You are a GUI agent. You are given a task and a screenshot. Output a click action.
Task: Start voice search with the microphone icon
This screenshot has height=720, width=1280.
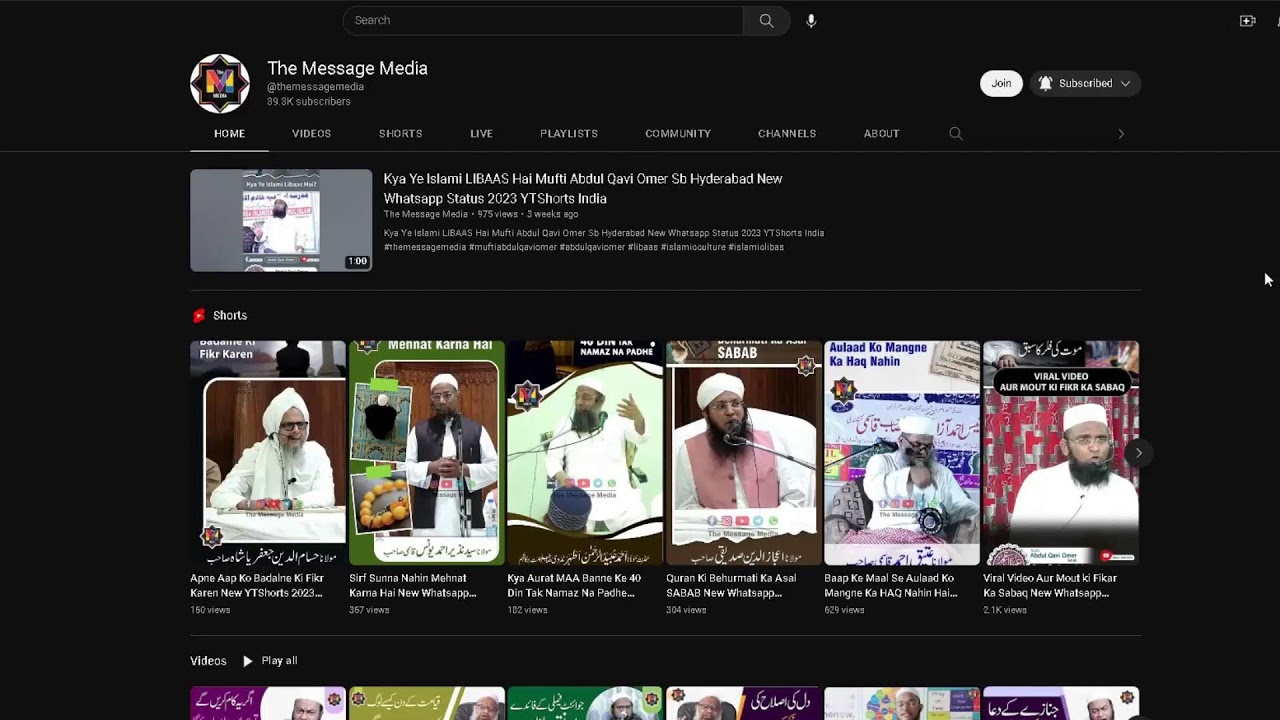point(811,21)
